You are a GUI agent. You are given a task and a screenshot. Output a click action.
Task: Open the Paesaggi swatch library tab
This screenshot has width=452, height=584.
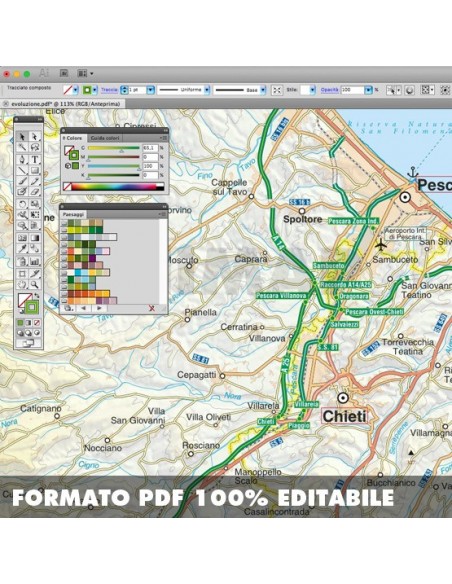point(73,215)
